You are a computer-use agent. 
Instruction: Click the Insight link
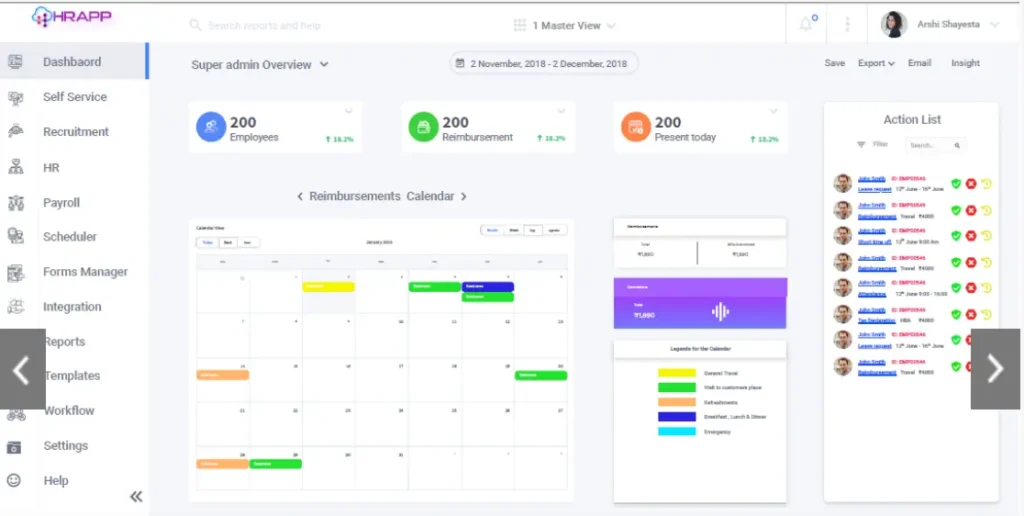point(965,63)
